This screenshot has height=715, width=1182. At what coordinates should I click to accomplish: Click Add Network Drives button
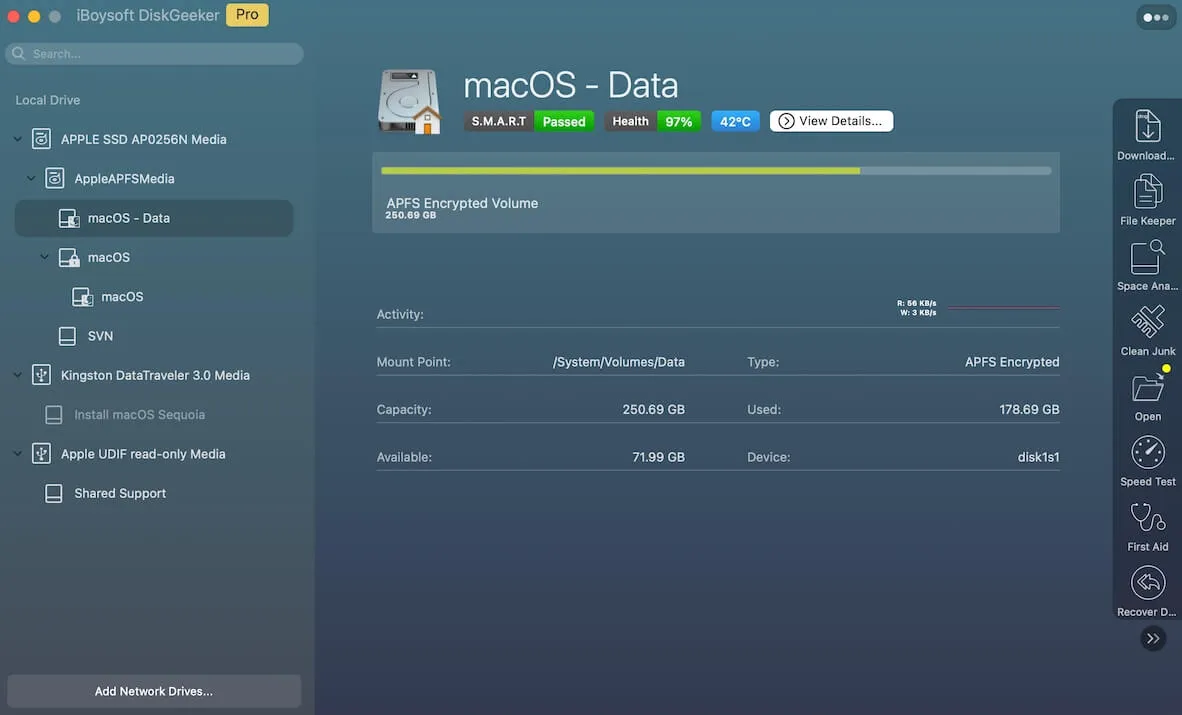pos(154,691)
